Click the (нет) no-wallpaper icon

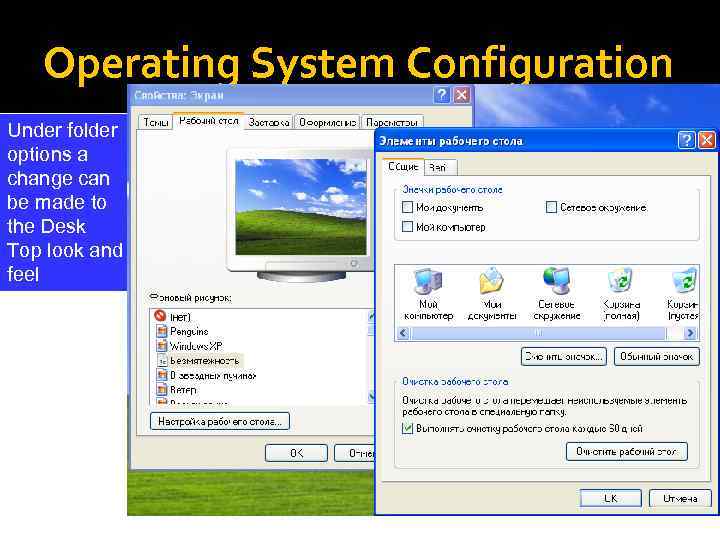click(x=160, y=316)
